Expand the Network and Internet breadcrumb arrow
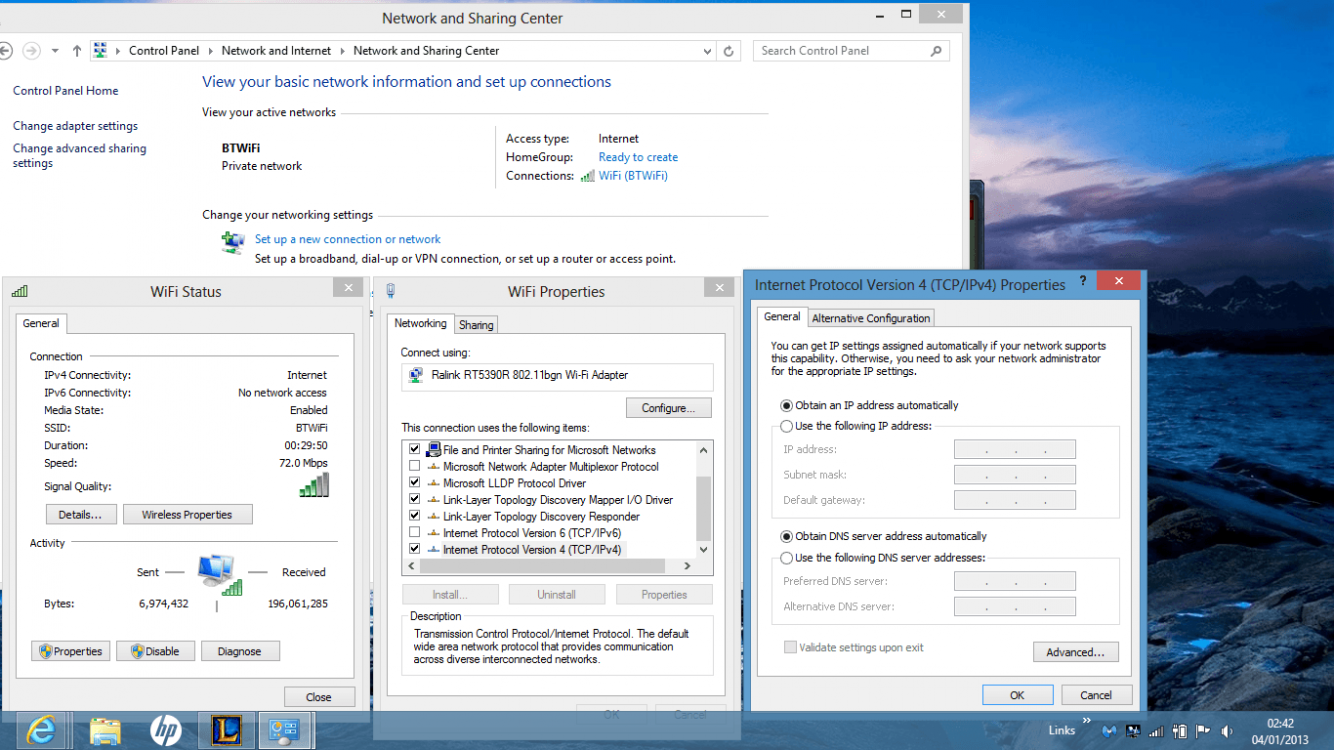The height and width of the screenshot is (750, 1334). click(x=343, y=51)
